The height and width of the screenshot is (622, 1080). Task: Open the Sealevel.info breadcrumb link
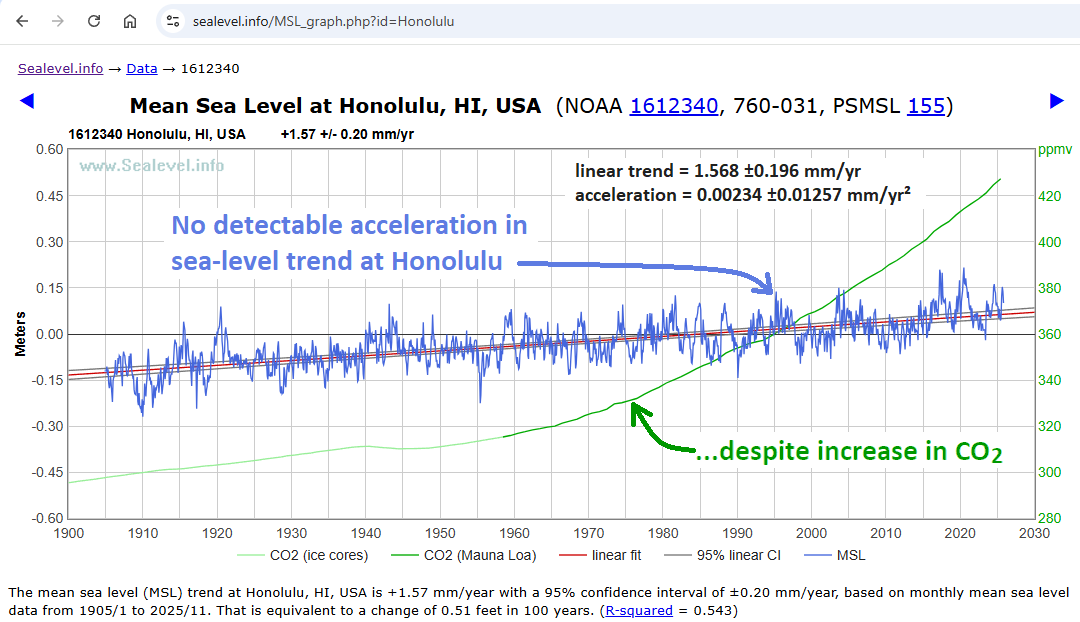tap(60, 68)
